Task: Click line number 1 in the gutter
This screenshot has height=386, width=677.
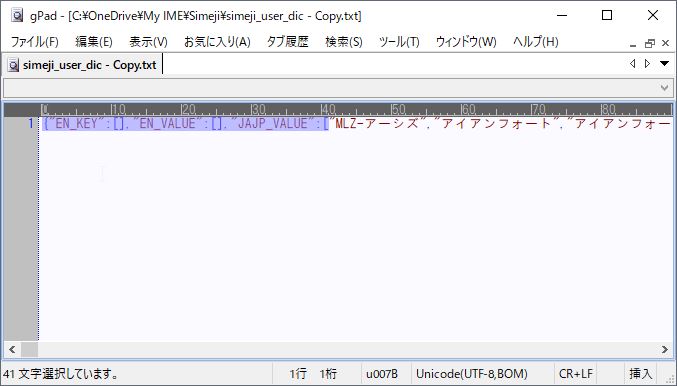Action: (x=30, y=123)
